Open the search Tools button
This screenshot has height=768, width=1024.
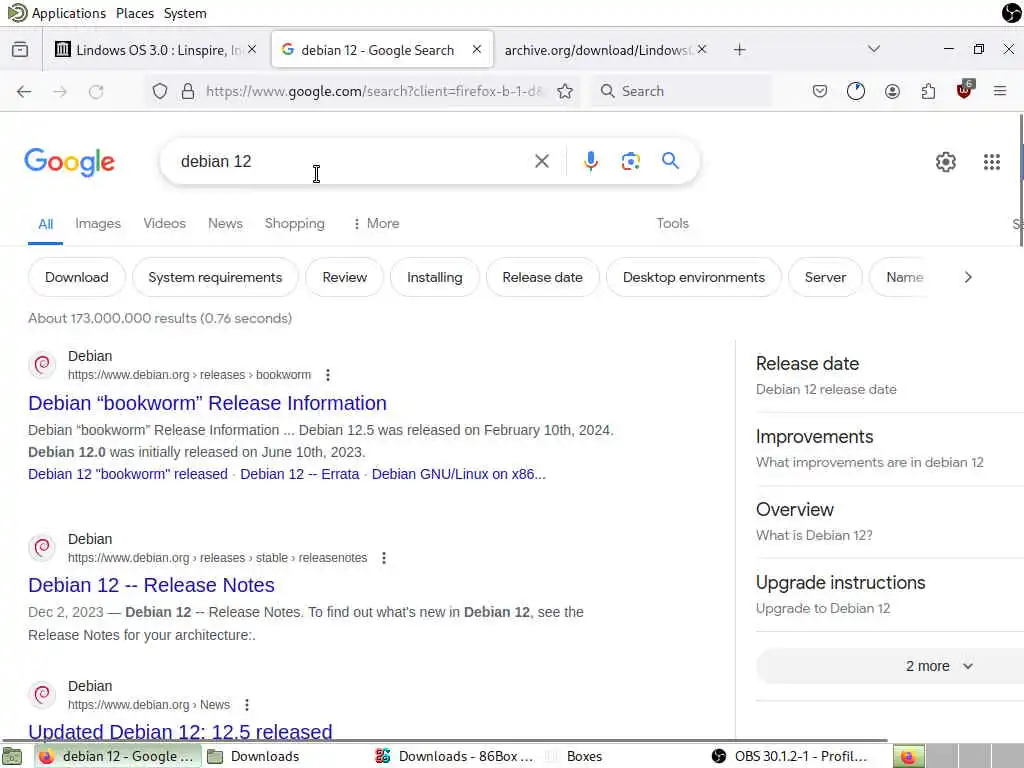tap(672, 223)
